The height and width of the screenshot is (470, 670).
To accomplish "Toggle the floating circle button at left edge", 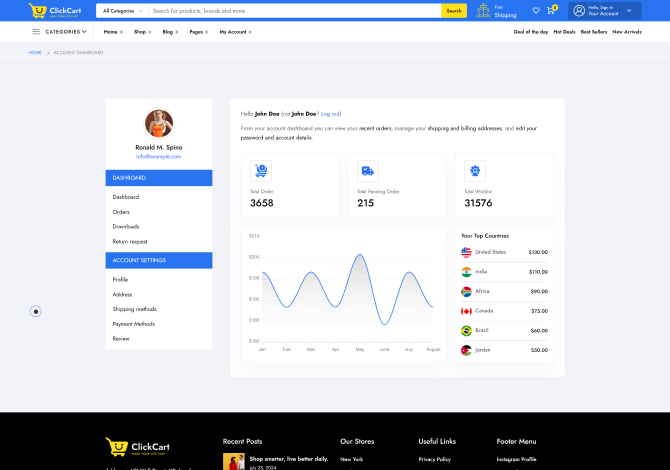I will pos(36,311).
